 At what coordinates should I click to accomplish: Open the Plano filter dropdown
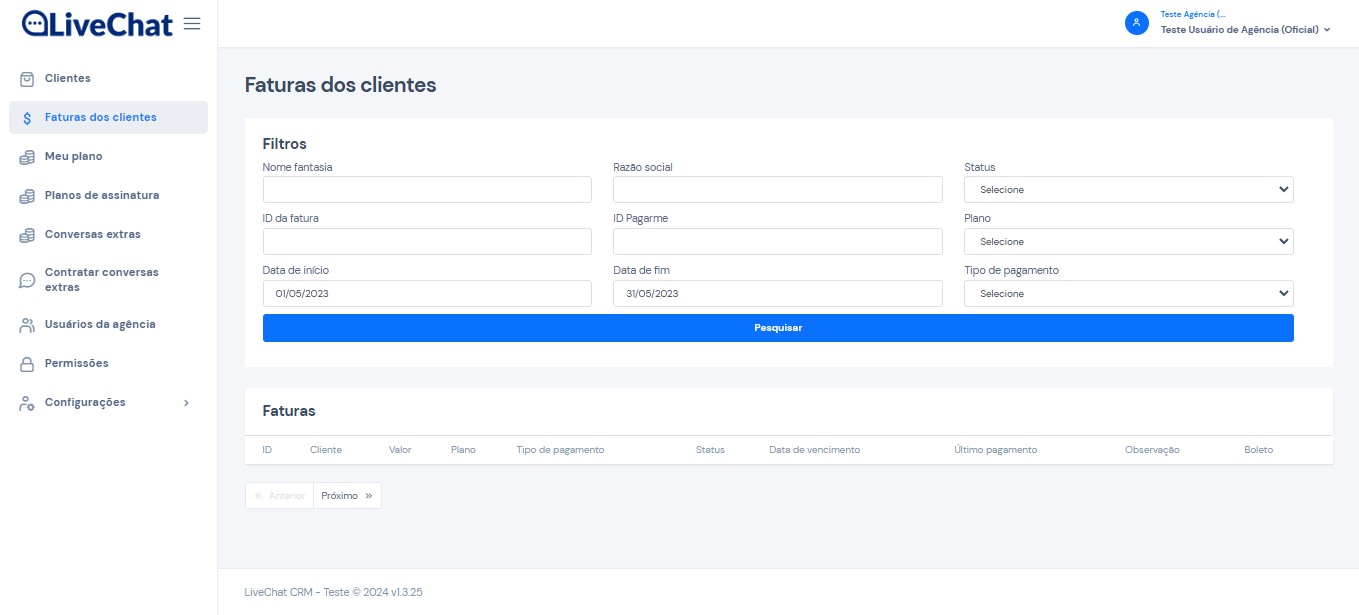1128,242
